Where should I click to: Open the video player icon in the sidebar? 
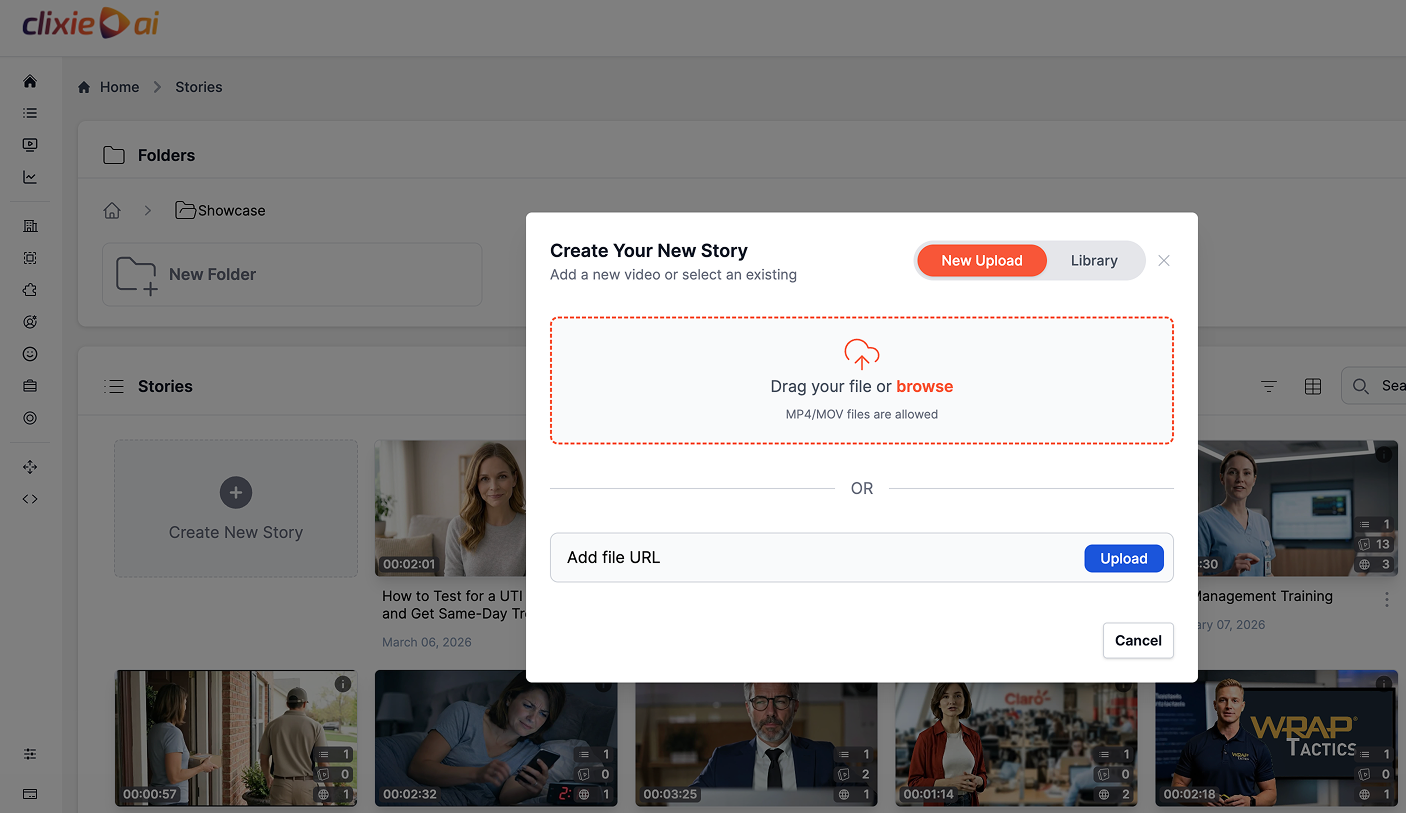click(30, 145)
